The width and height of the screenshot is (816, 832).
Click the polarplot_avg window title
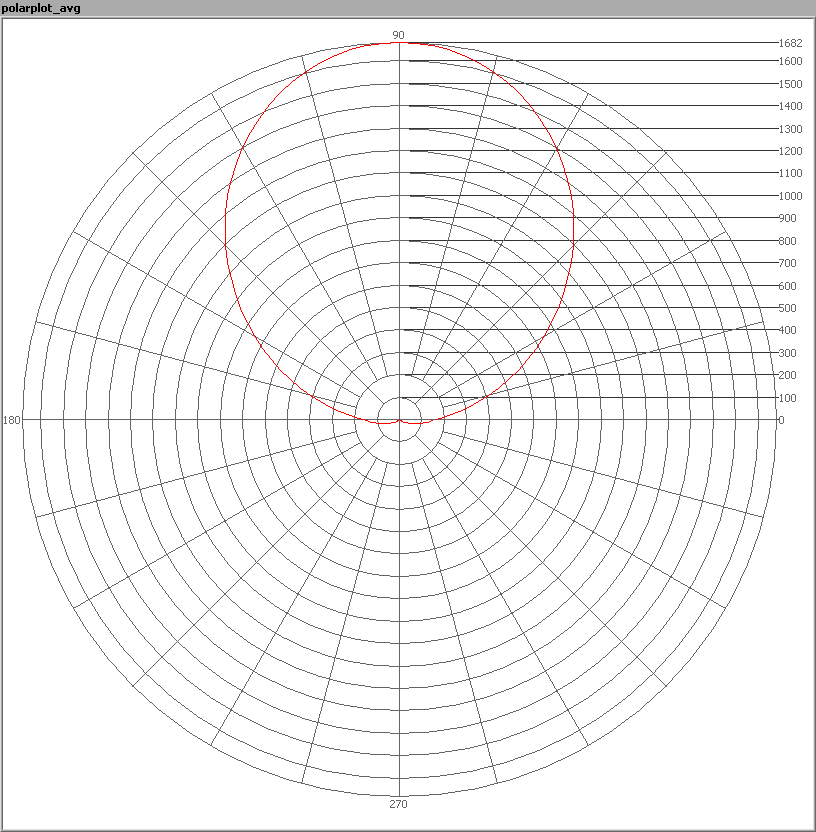(x=42, y=8)
